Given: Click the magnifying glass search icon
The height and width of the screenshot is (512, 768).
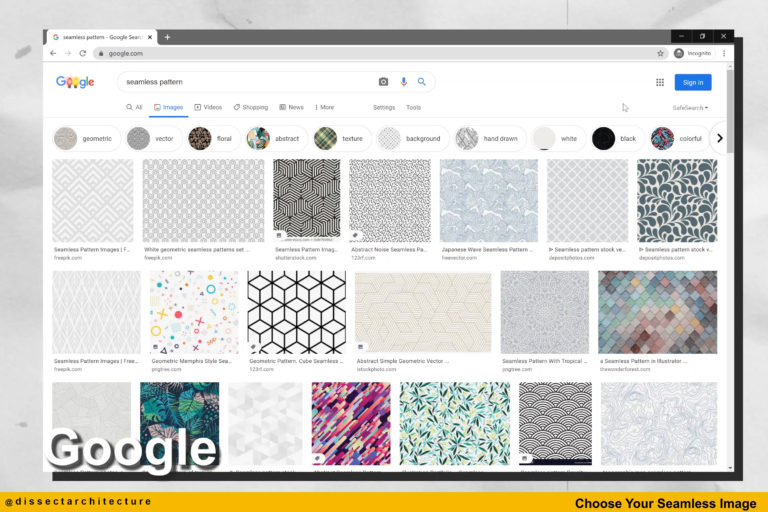Looking at the screenshot, I should [x=422, y=82].
